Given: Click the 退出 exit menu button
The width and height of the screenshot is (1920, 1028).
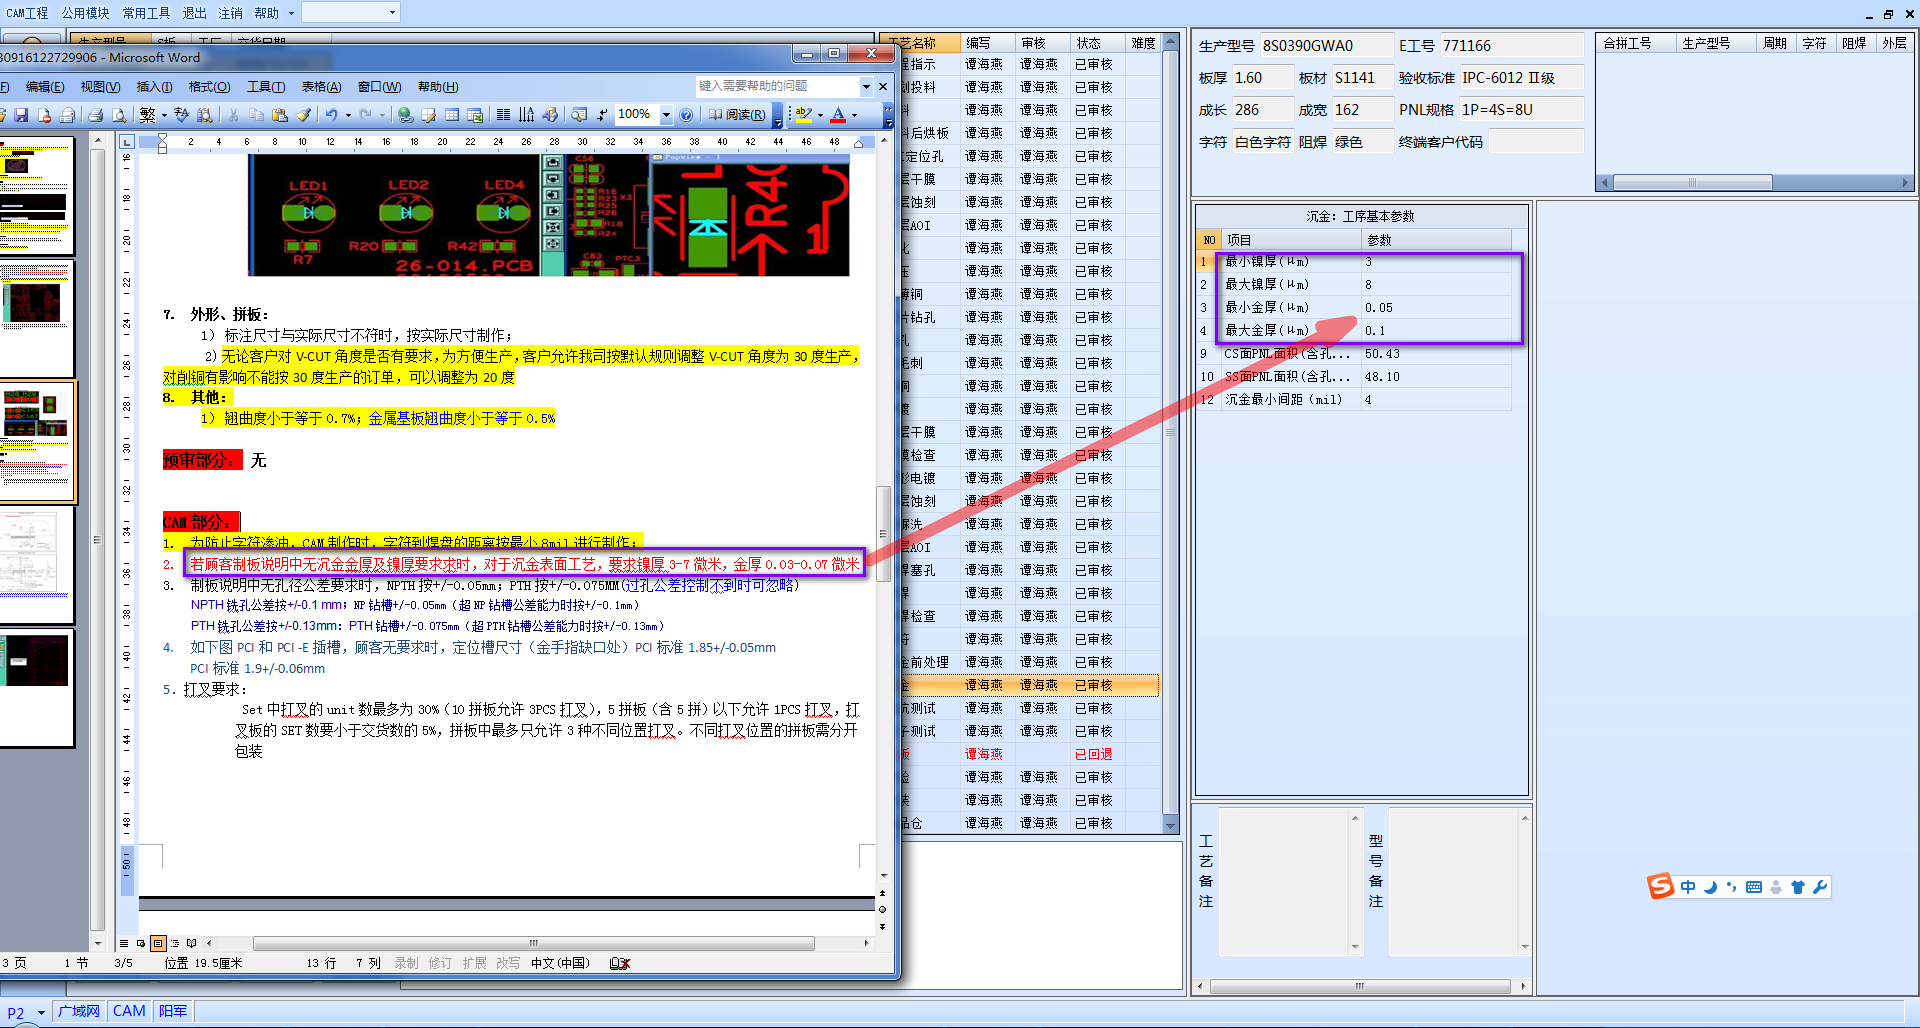Looking at the screenshot, I should click(x=194, y=13).
